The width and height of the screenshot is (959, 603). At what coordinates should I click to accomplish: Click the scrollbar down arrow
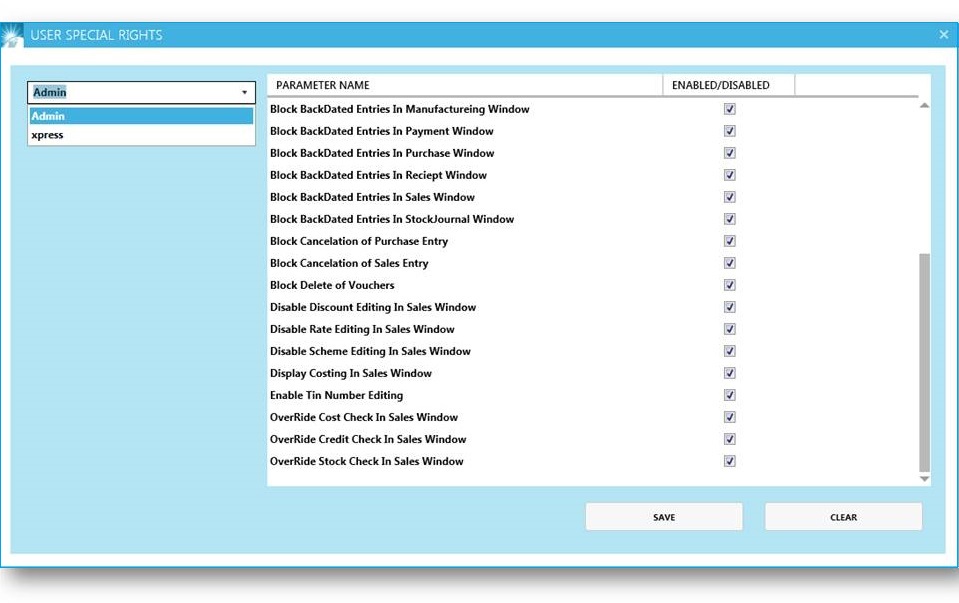click(x=924, y=476)
